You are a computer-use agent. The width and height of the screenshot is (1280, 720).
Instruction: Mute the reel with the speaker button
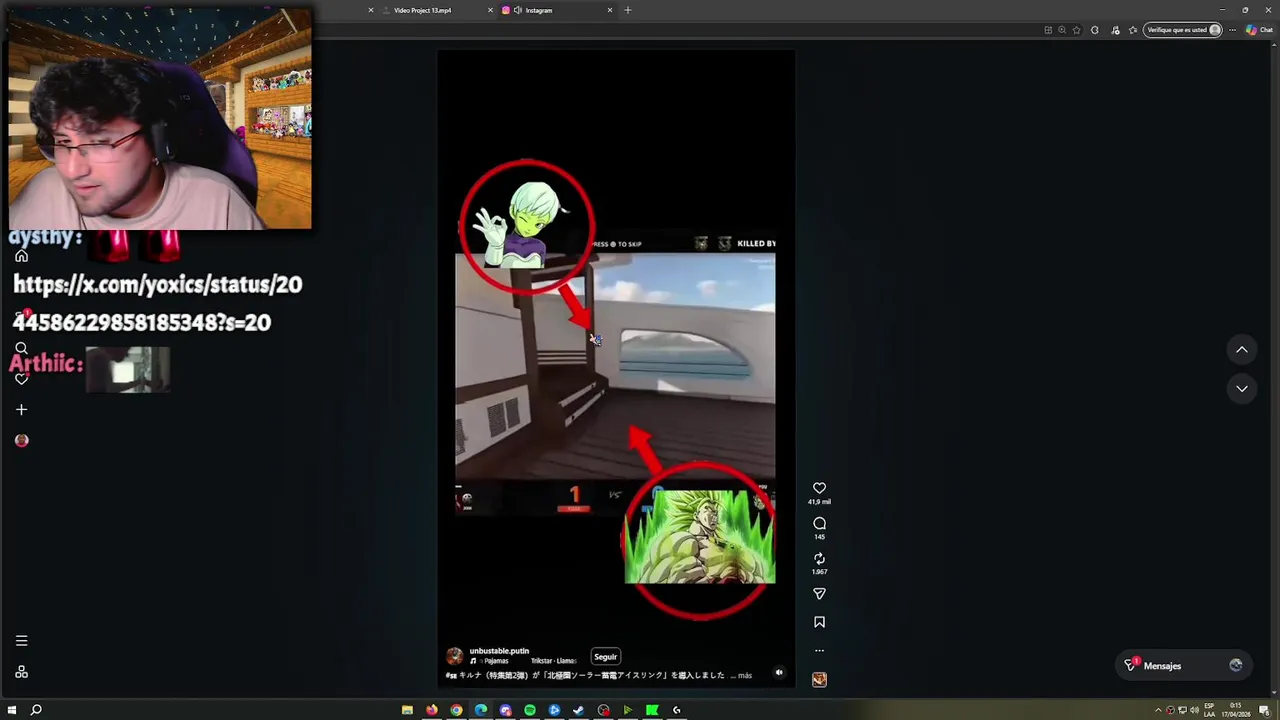point(779,673)
